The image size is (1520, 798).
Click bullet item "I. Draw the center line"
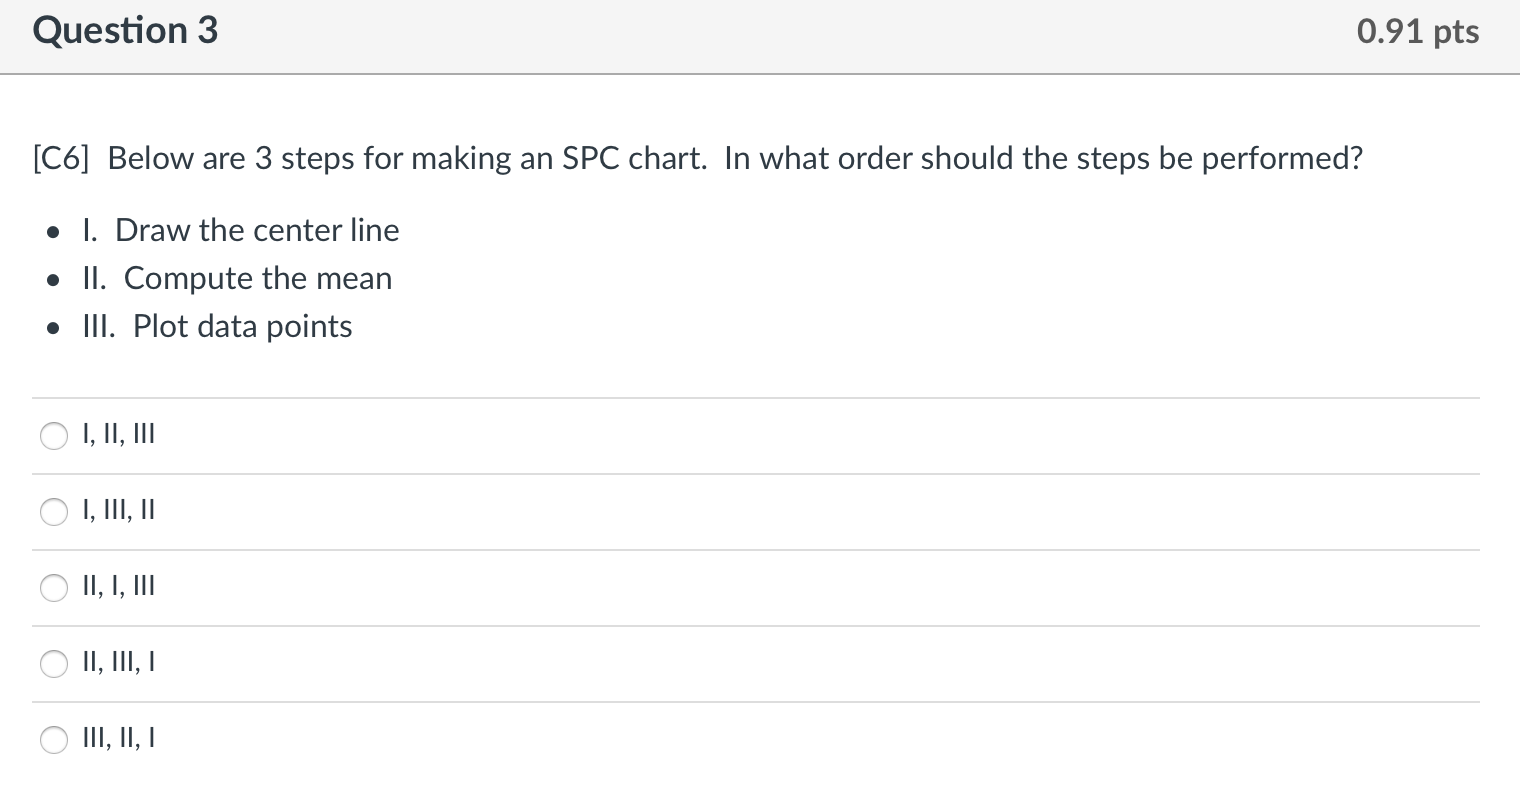pos(240,230)
